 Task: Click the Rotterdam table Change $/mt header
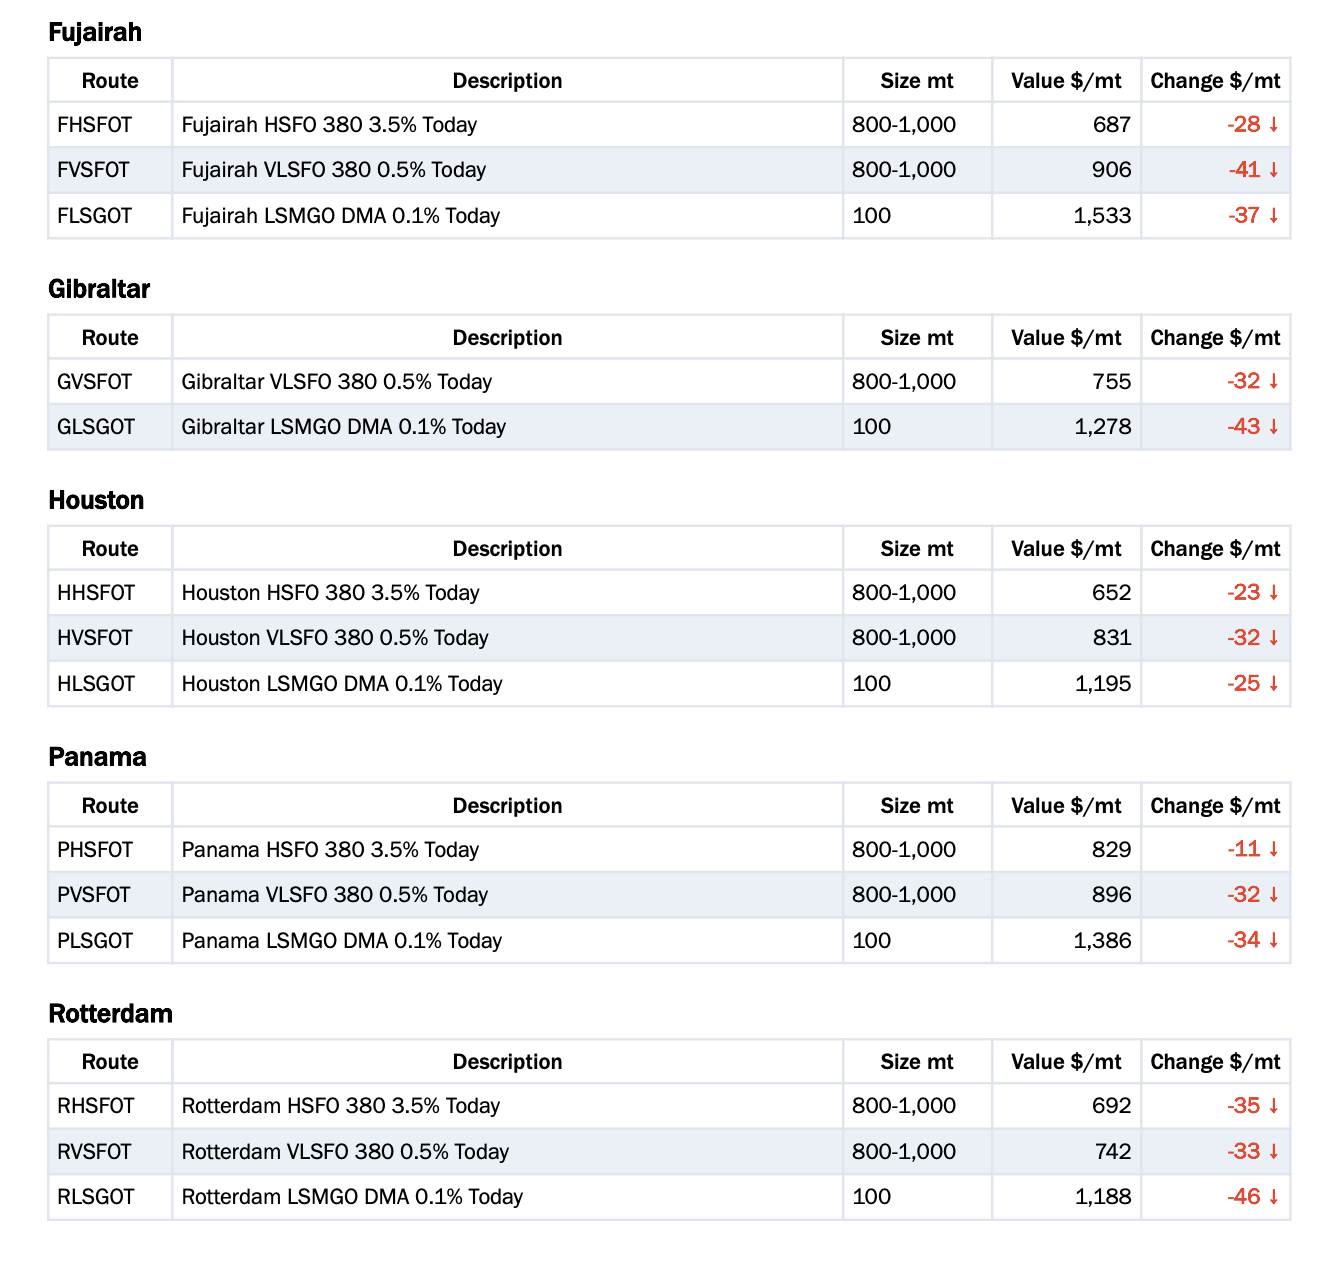coord(1215,1062)
